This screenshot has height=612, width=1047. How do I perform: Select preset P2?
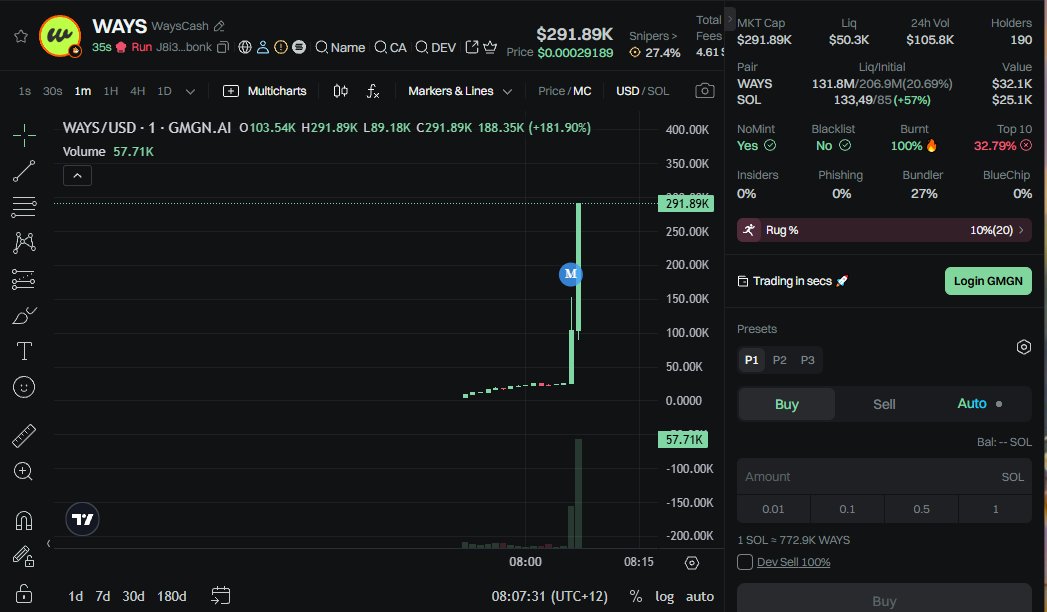pyautogui.click(x=779, y=360)
